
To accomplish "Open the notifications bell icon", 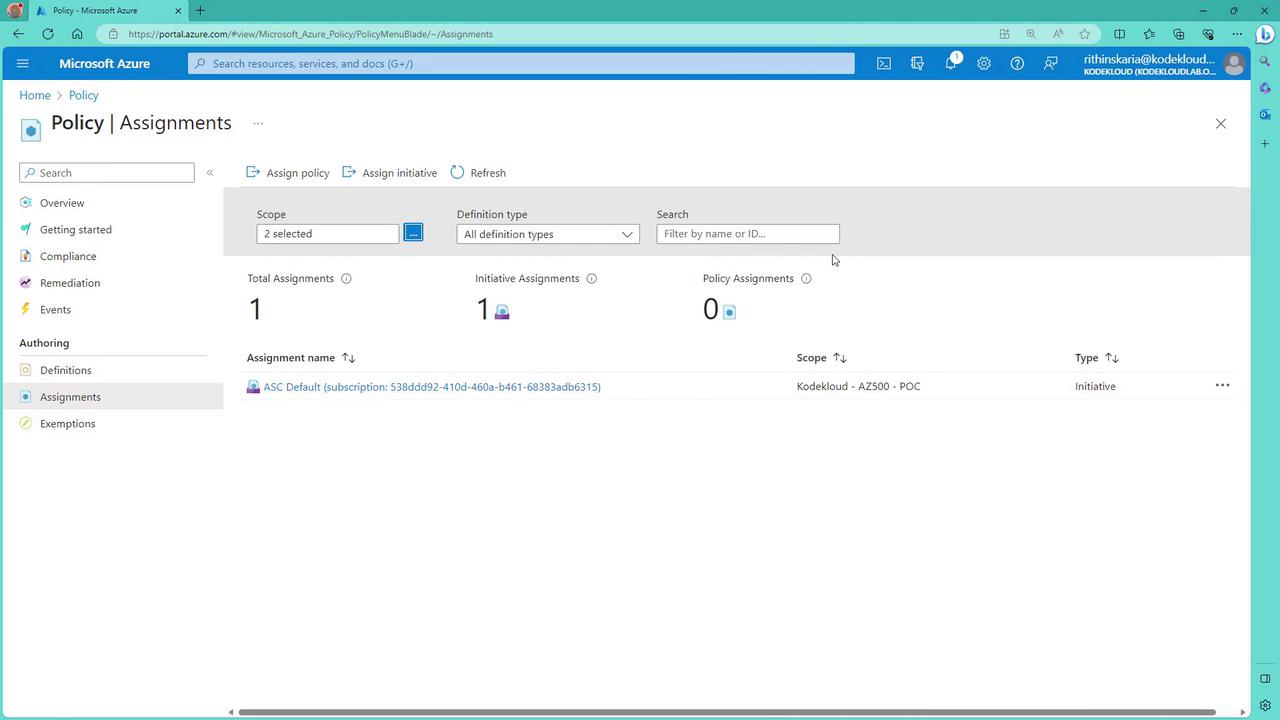I will [950, 63].
